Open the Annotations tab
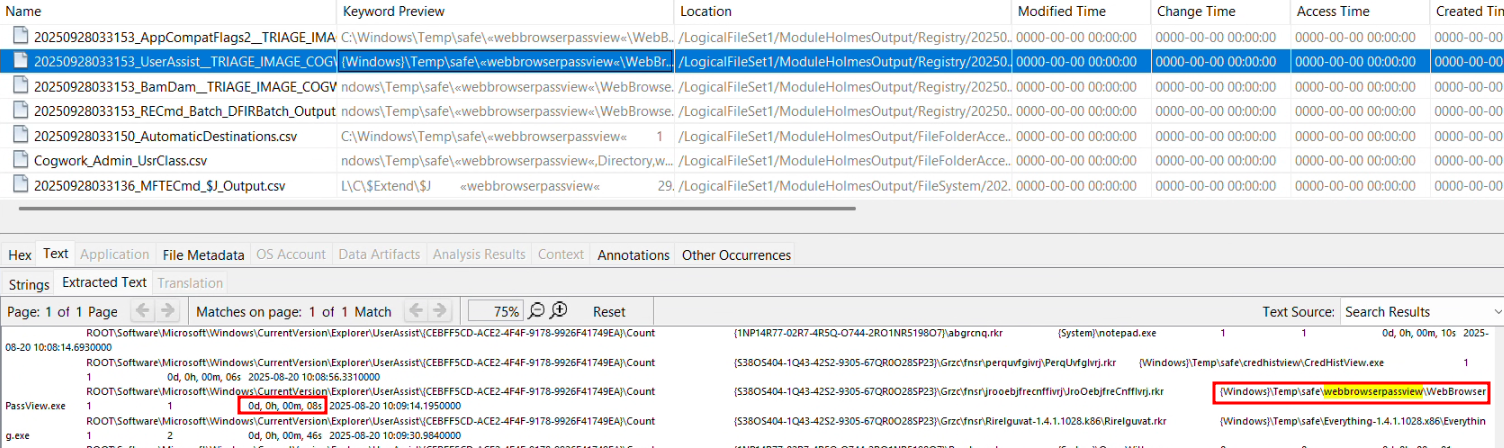The image size is (1504, 448). point(633,255)
